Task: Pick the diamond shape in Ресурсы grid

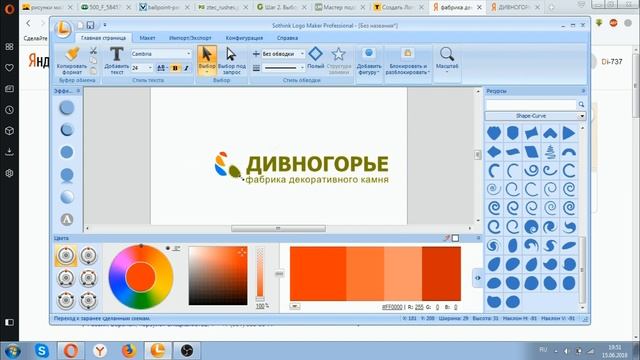Action: click(494, 152)
